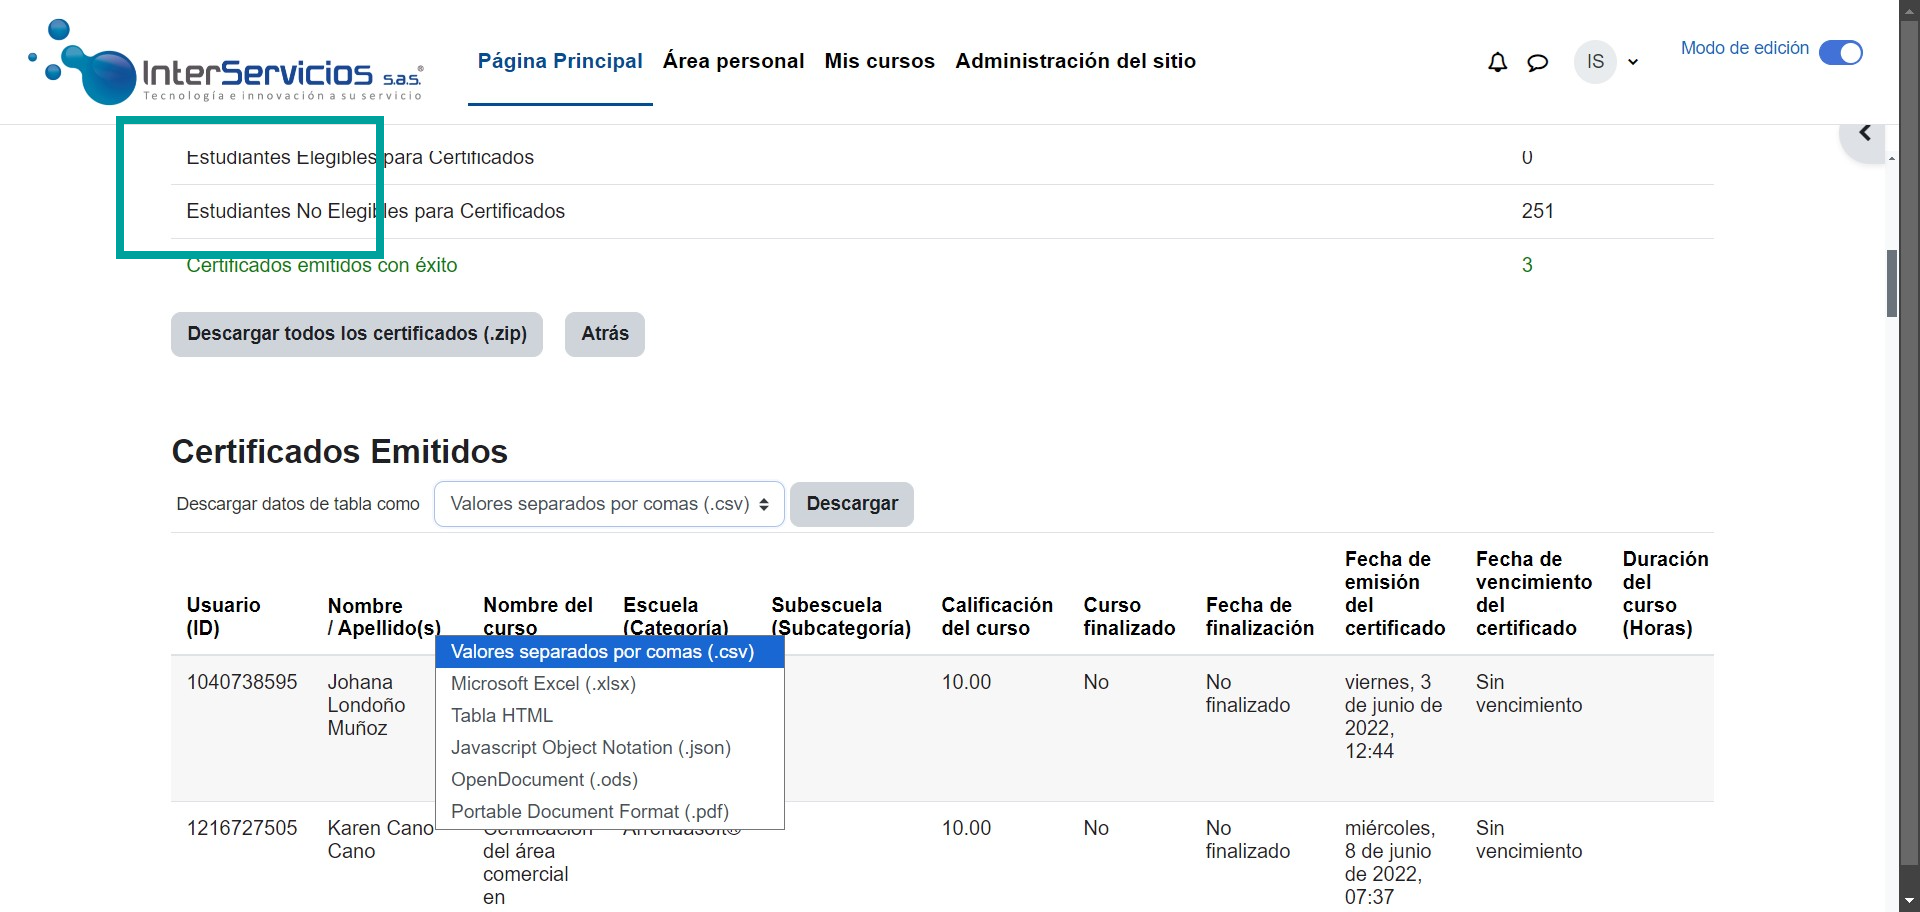Choose the Tabla HTML option
Screen dimensions: 1920x912
[x=502, y=716]
